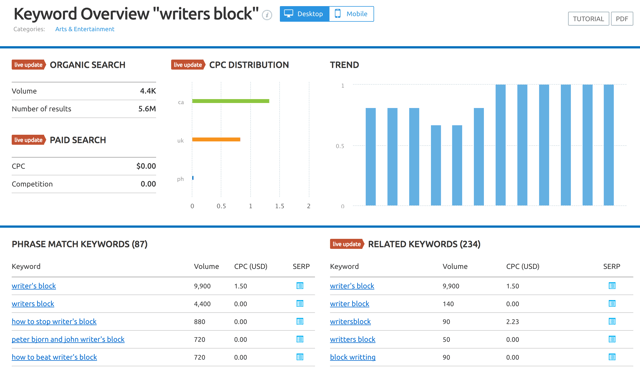Click the Number of results value 5.6M
Viewport: 640px width, 368px height.
[147, 109]
